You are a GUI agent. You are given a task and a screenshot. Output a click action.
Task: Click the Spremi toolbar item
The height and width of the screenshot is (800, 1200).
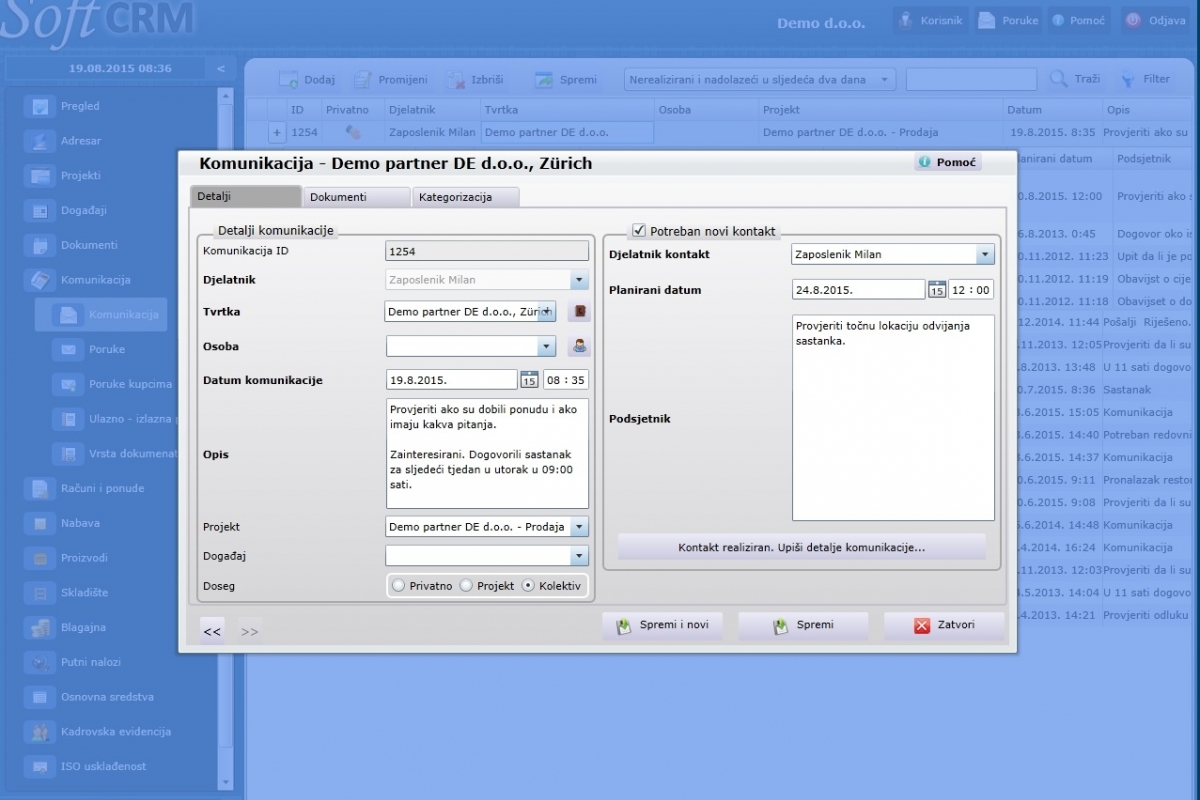[566, 80]
